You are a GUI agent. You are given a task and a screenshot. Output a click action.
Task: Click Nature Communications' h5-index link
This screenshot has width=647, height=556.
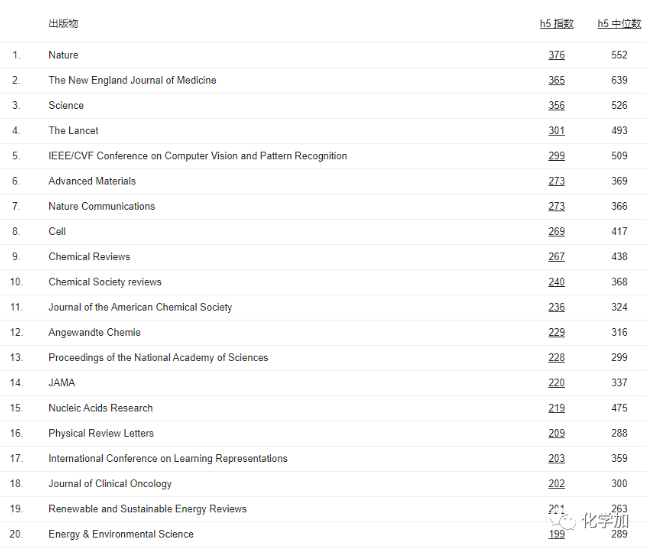click(556, 206)
